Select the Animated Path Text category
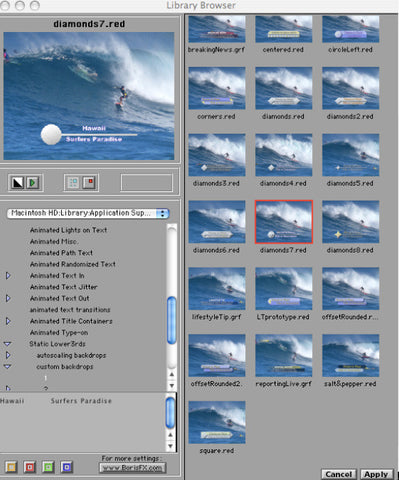399x480 pixels. click(61, 253)
